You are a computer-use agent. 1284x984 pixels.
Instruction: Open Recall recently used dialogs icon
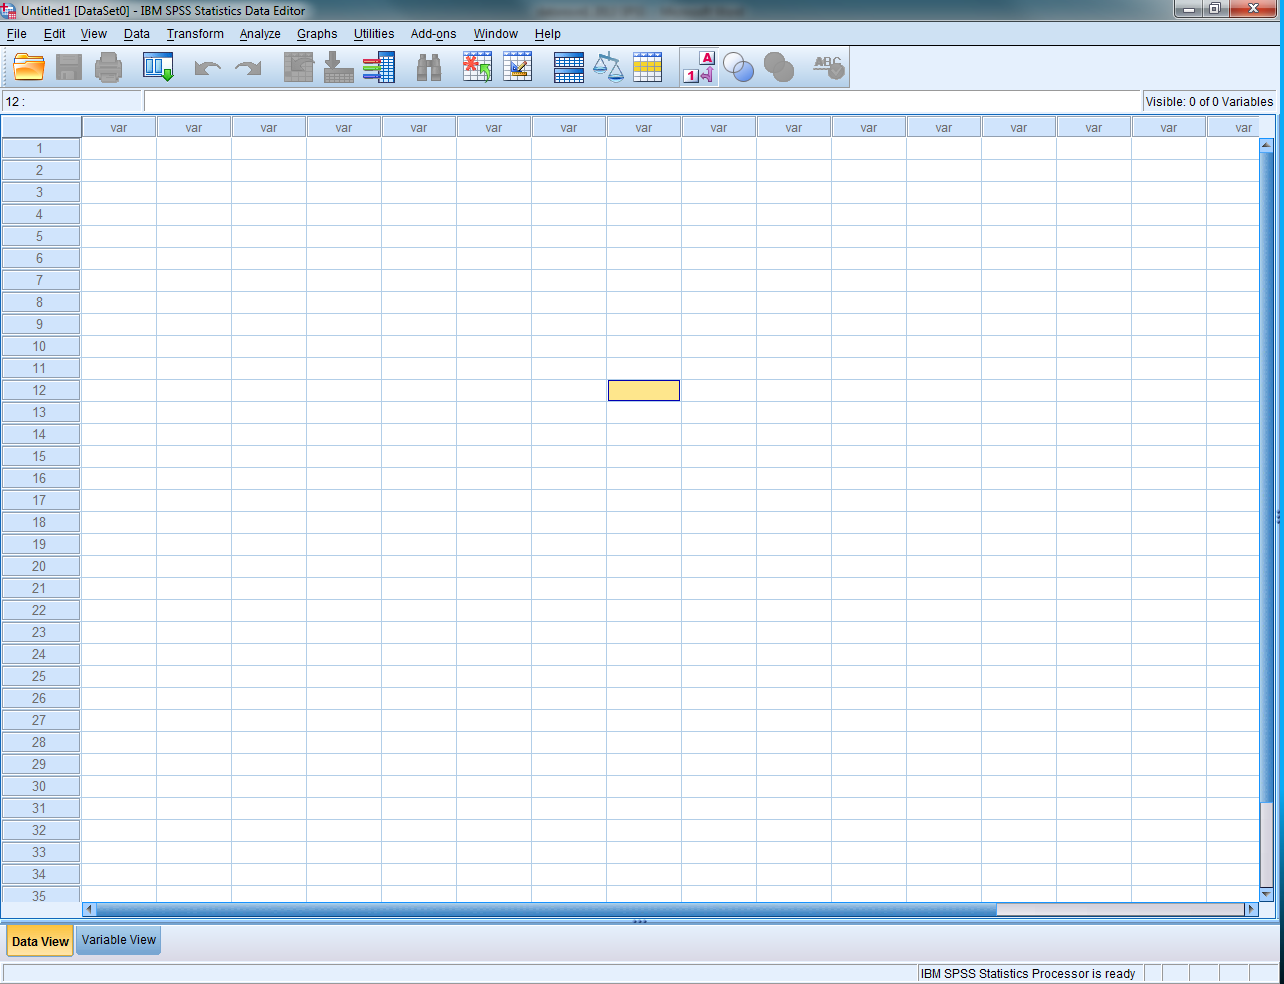[x=158, y=68]
